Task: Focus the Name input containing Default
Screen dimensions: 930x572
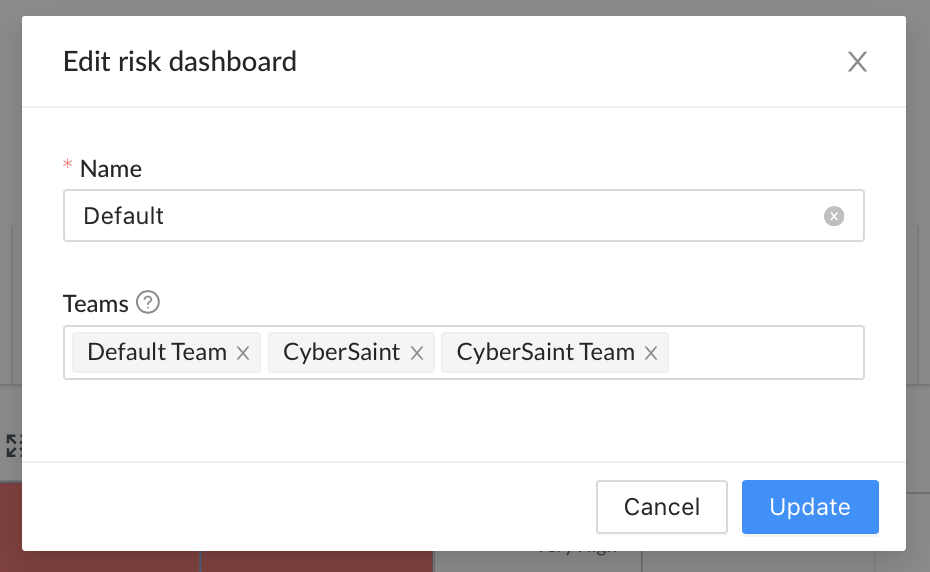Action: coord(463,216)
